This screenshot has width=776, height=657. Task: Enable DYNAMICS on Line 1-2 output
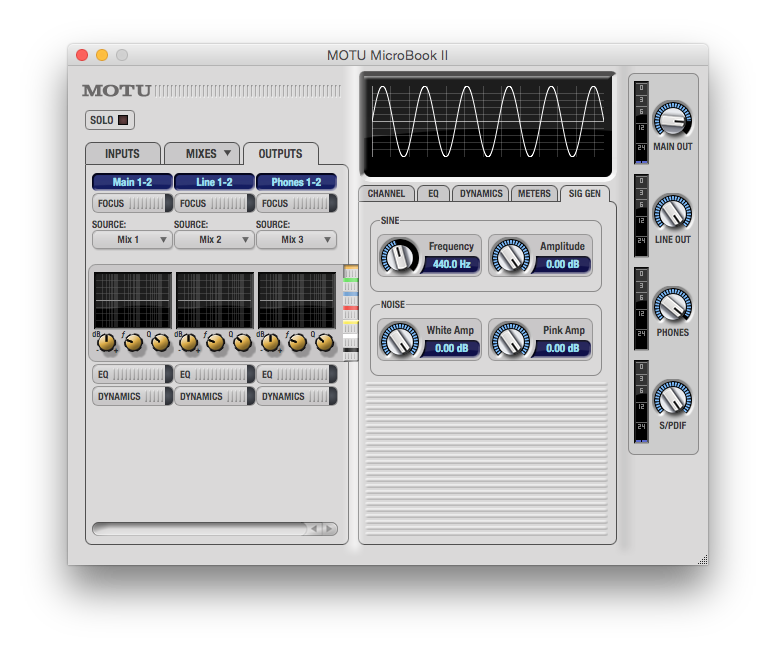pyautogui.click(x=214, y=396)
